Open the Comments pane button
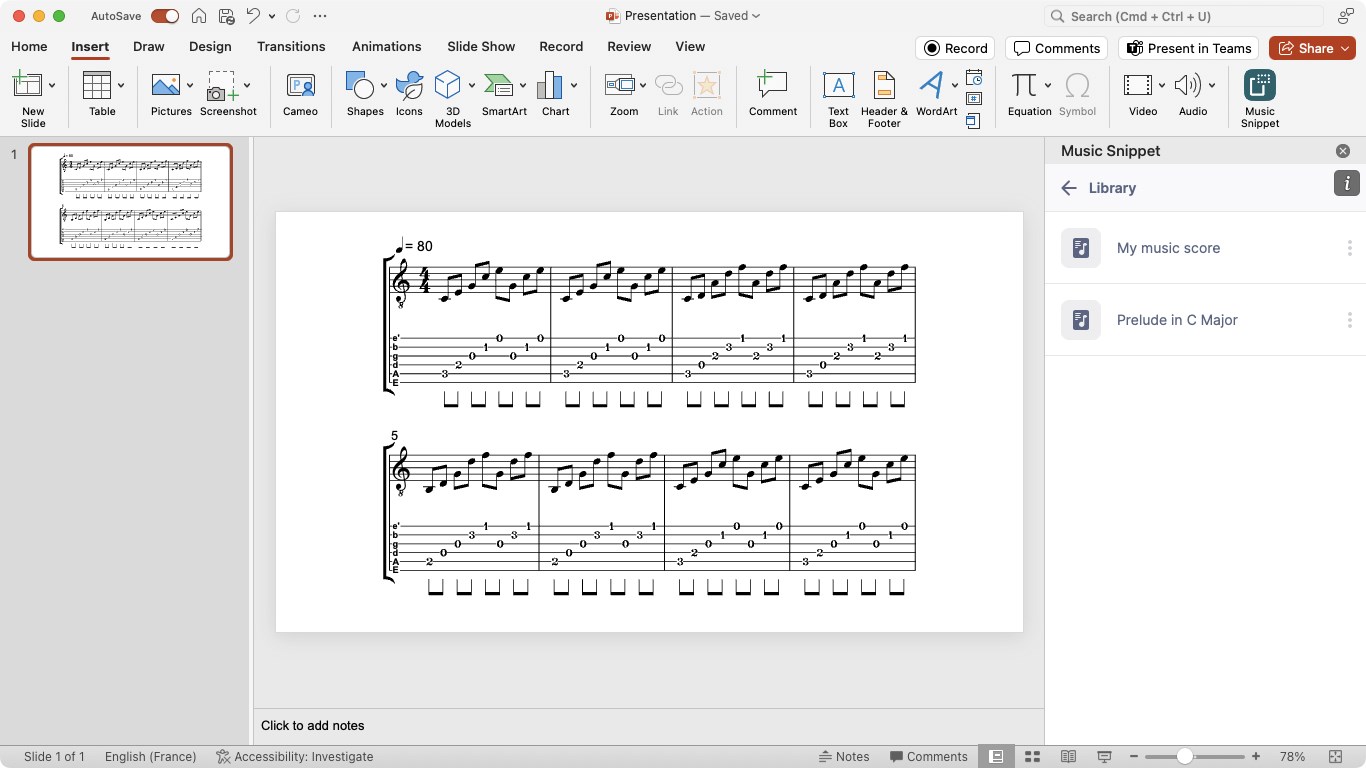Image resolution: width=1366 pixels, height=768 pixels. [1058, 48]
